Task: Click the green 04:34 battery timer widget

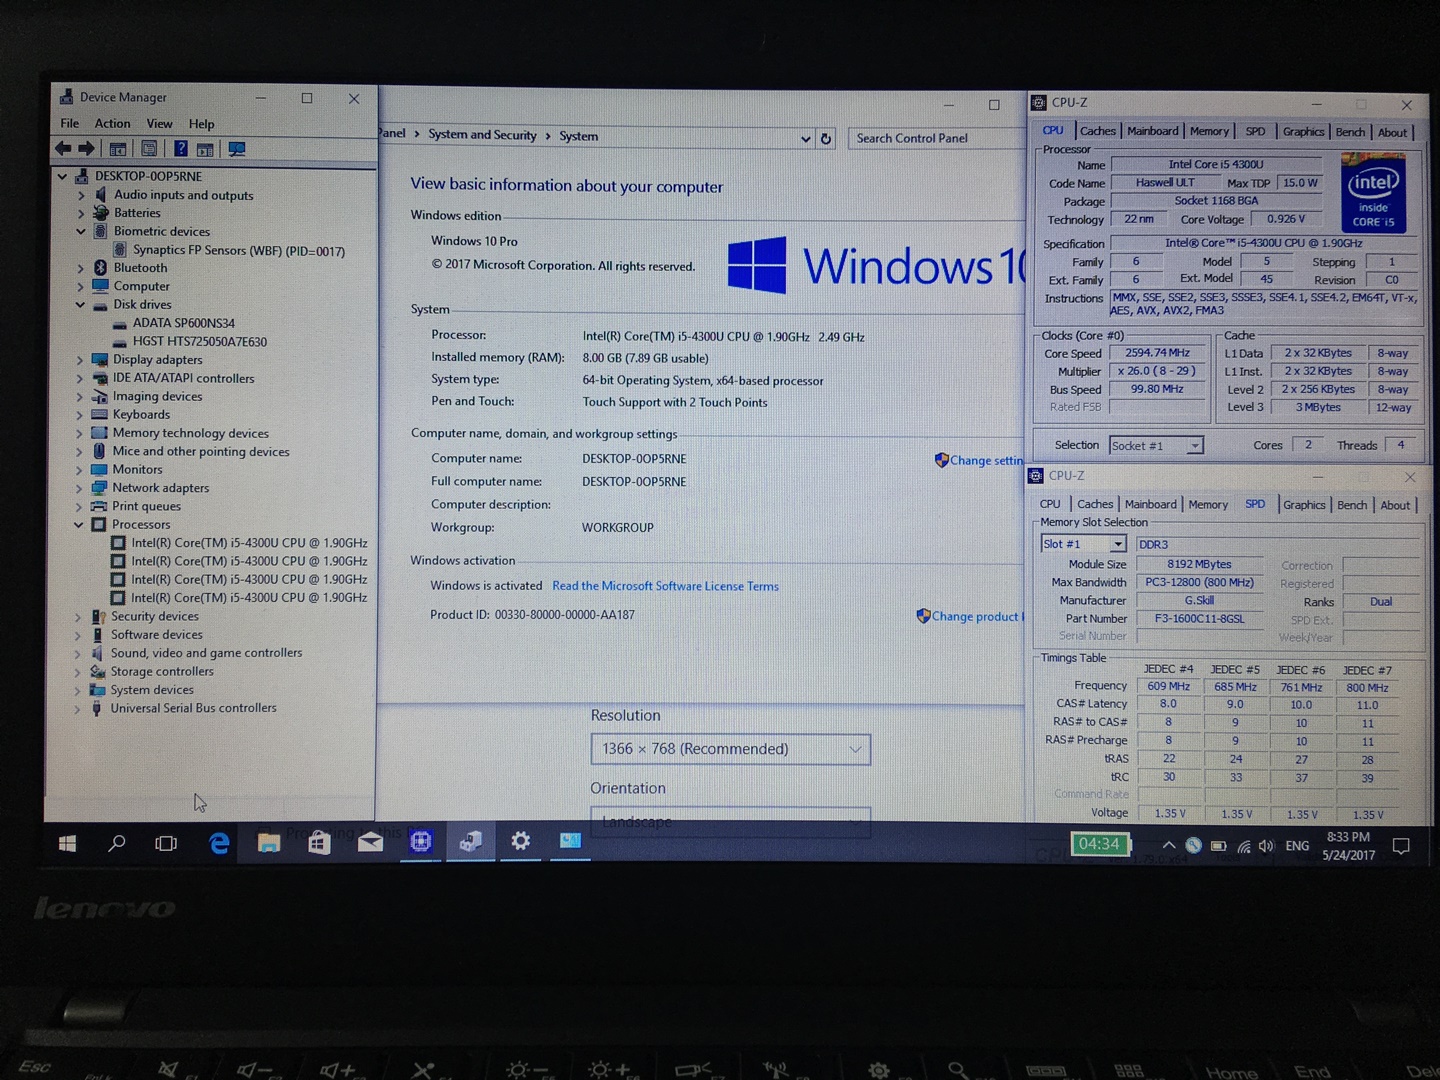Action: click(x=1099, y=844)
